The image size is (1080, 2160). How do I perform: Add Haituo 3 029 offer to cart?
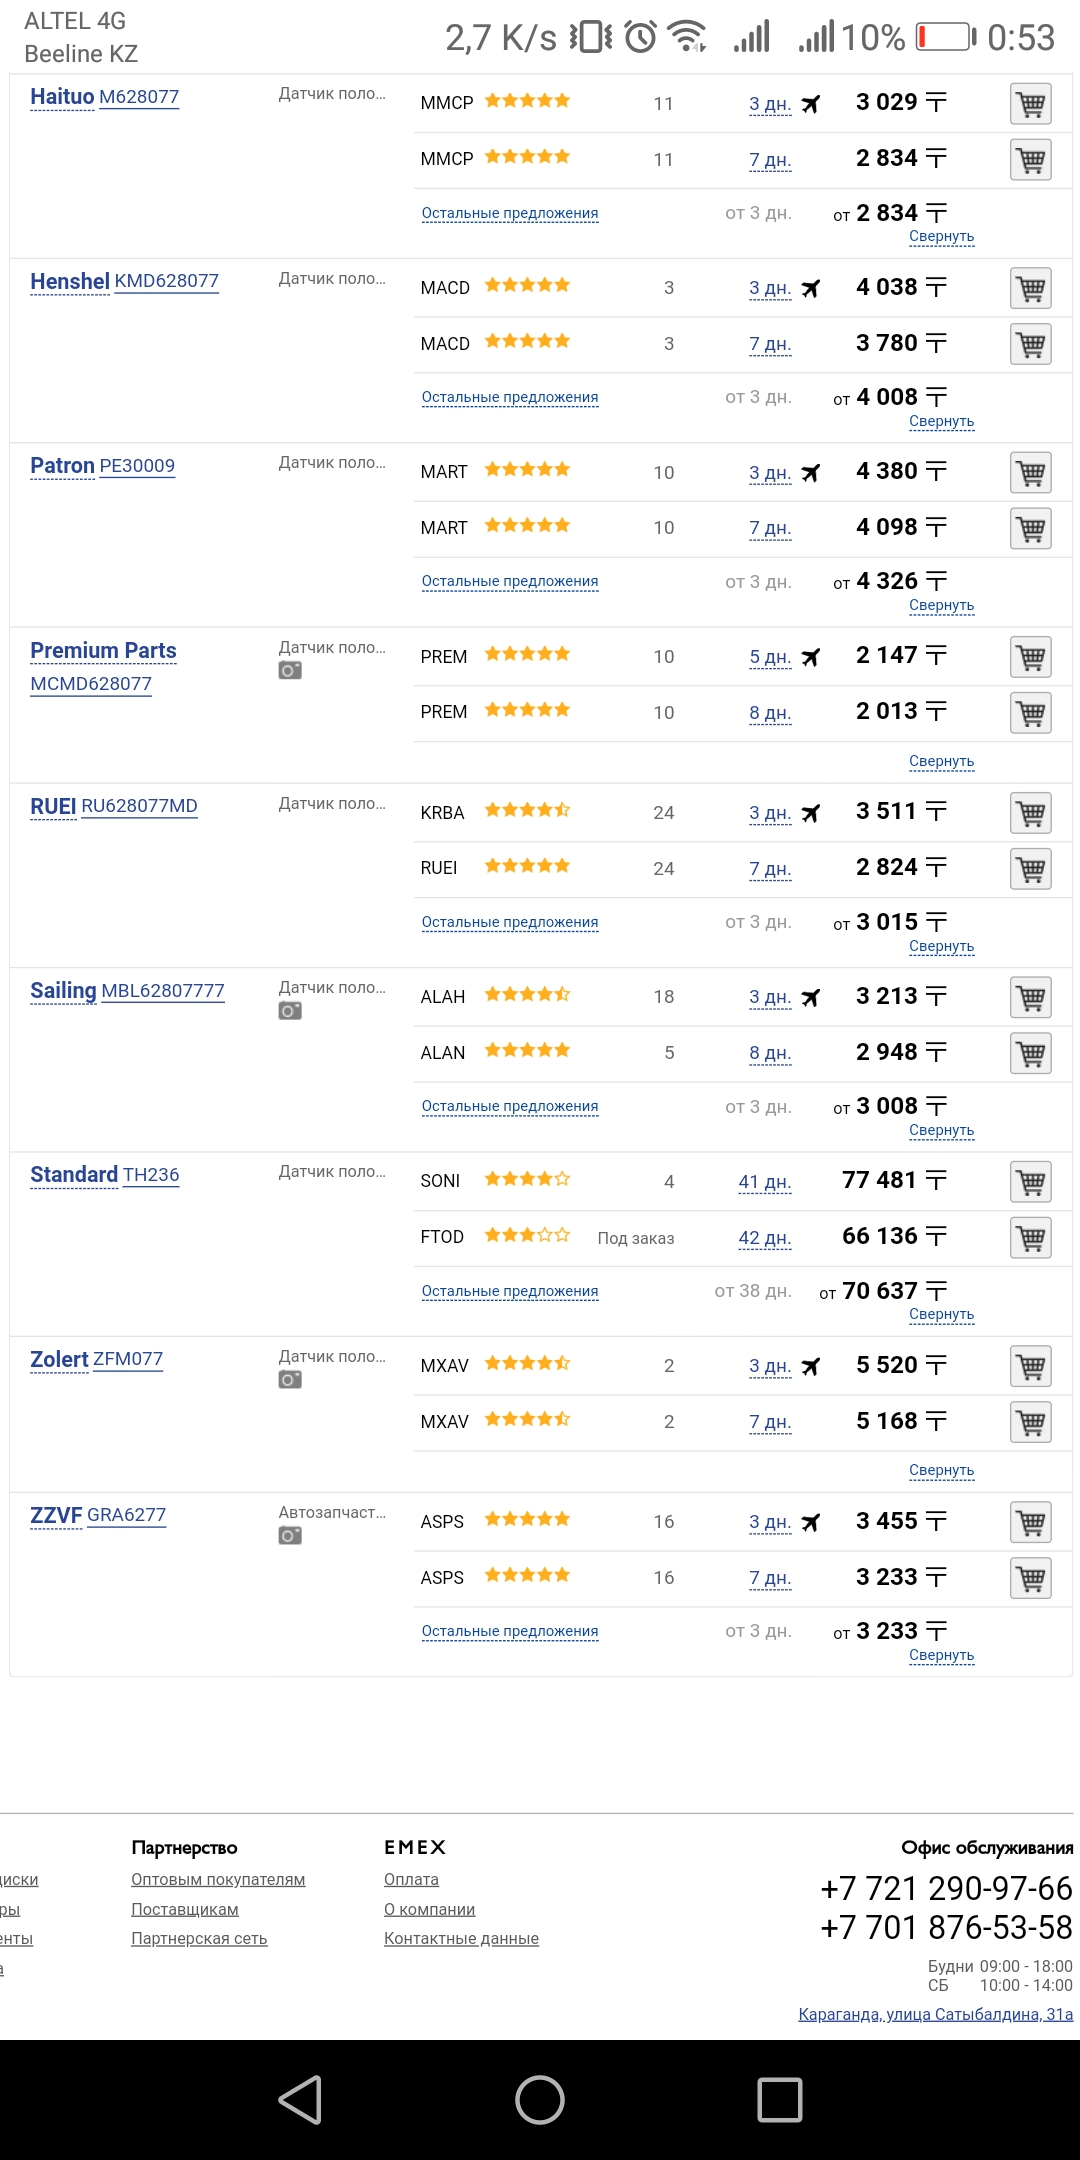click(x=1030, y=103)
